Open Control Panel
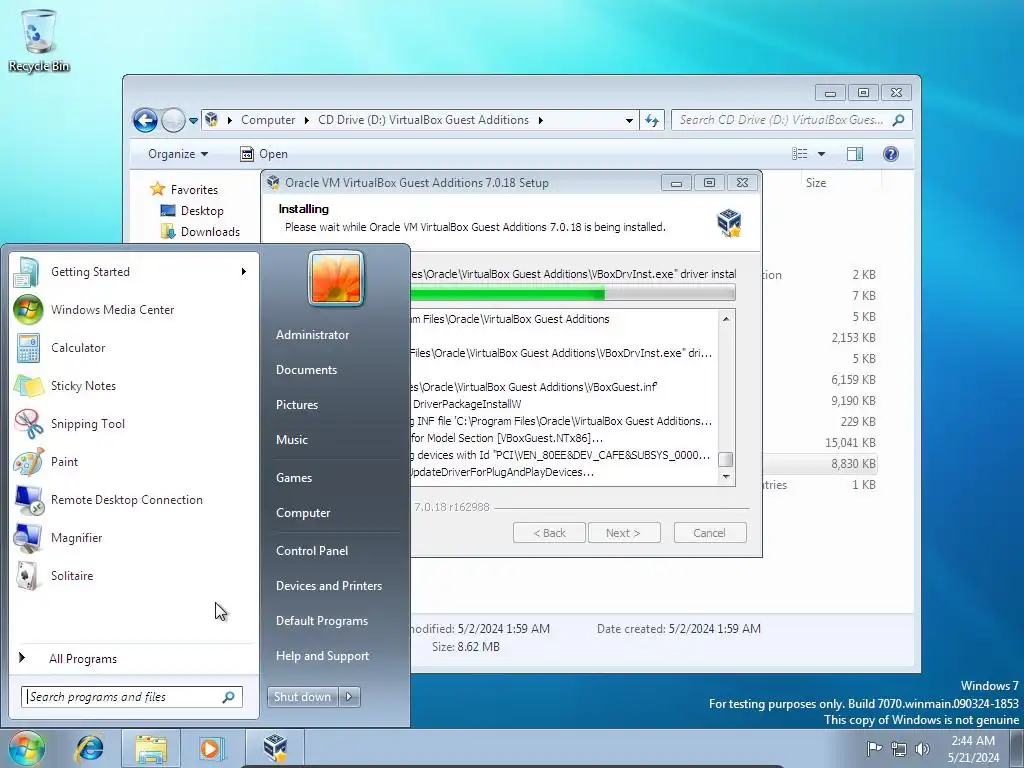The height and width of the screenshot is (768, 1024). tap(312, 551)
